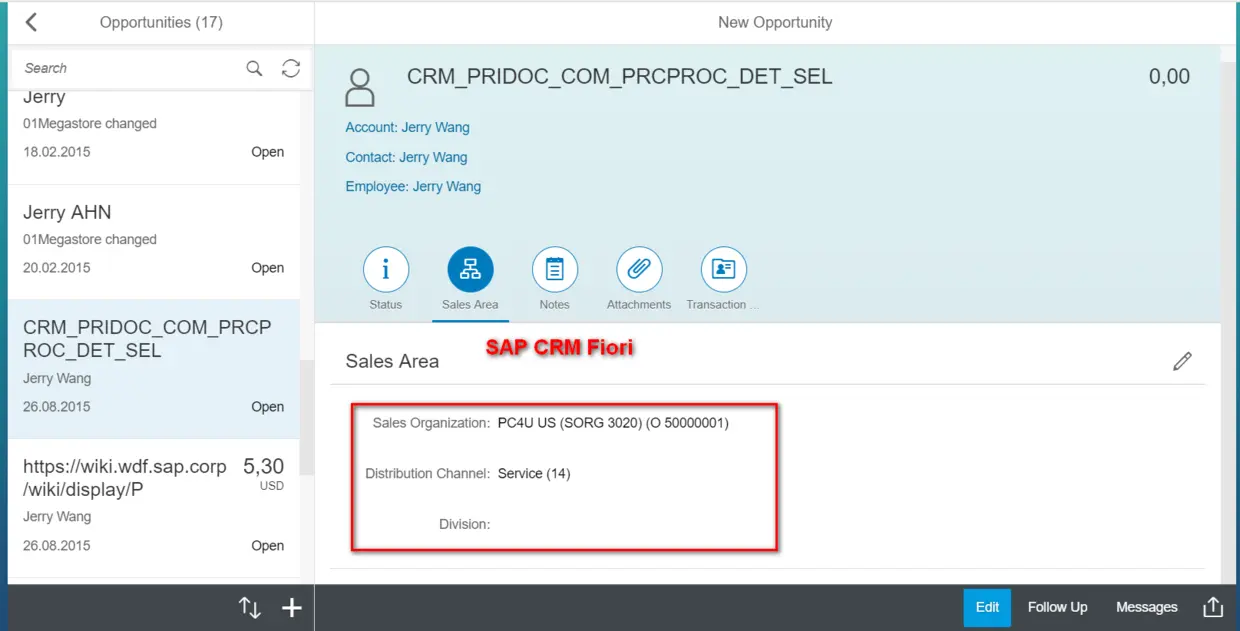Image resolution: width=1240 pixels, height=631 pixels.
Task: Open the Transaction tab
Action: (723, 270)
